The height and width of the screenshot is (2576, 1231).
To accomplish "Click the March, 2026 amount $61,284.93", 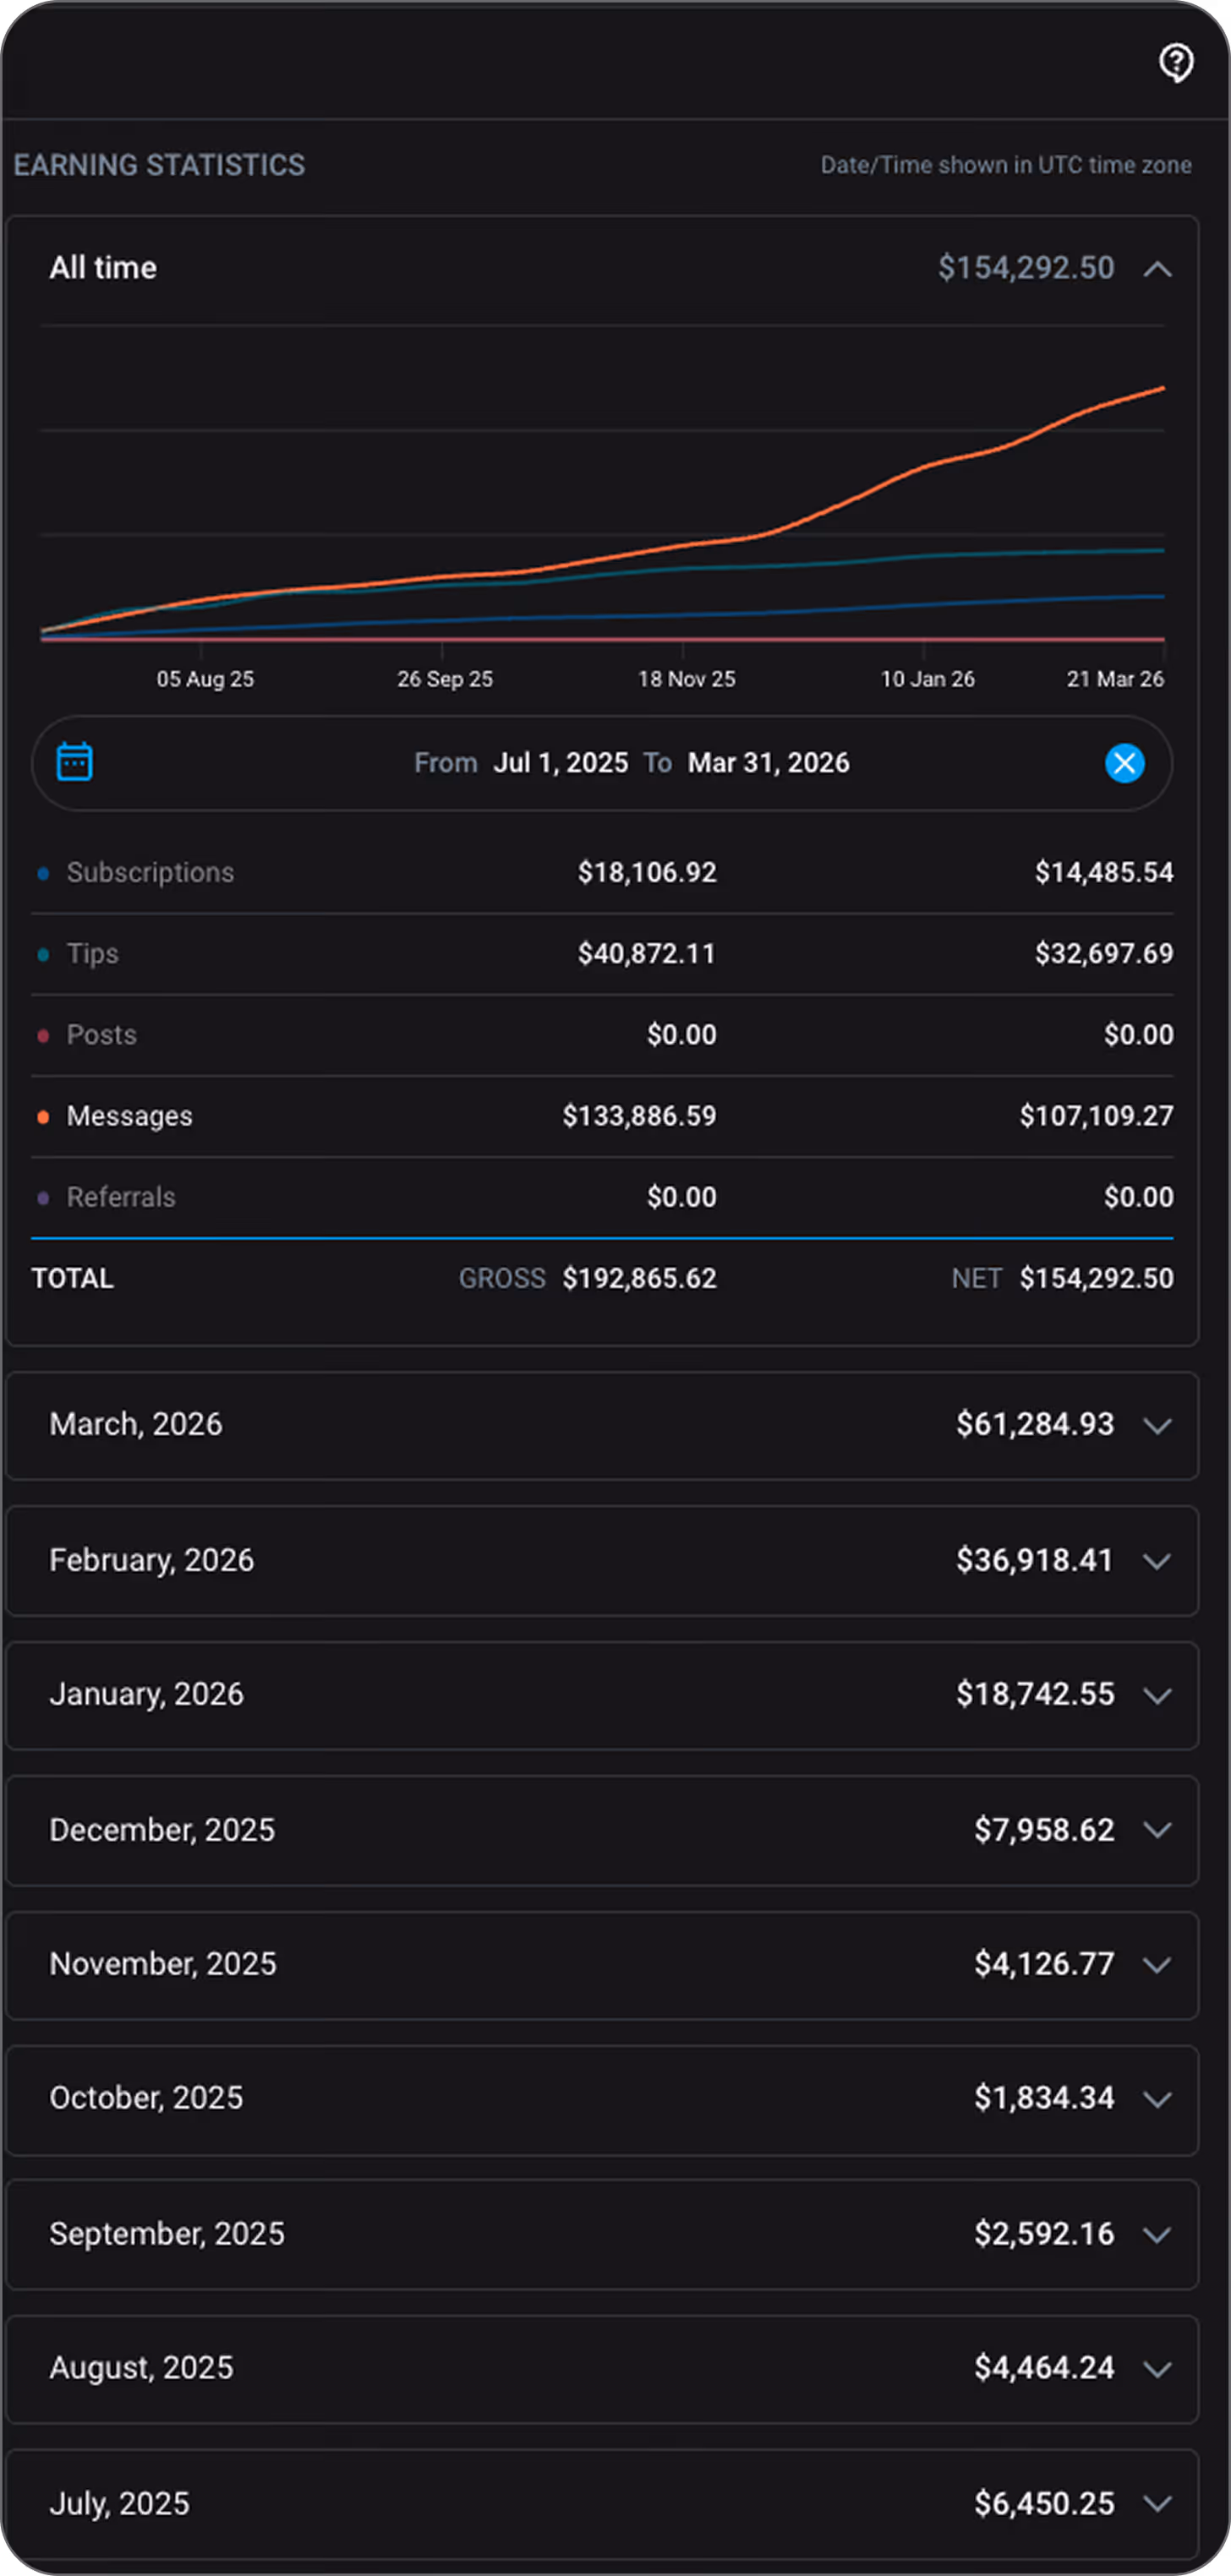I will click(1035, 1424).
